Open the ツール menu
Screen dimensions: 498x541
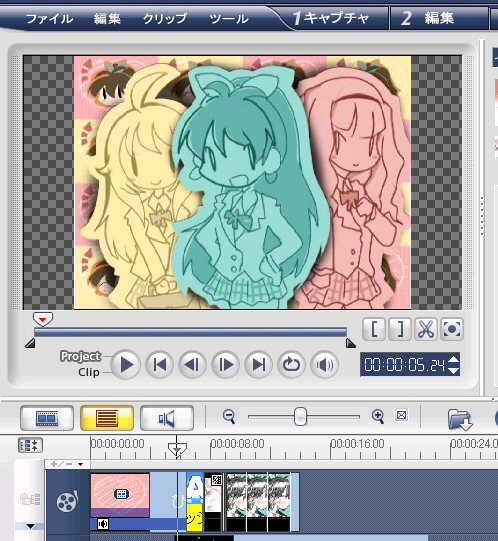pos(229,18)
